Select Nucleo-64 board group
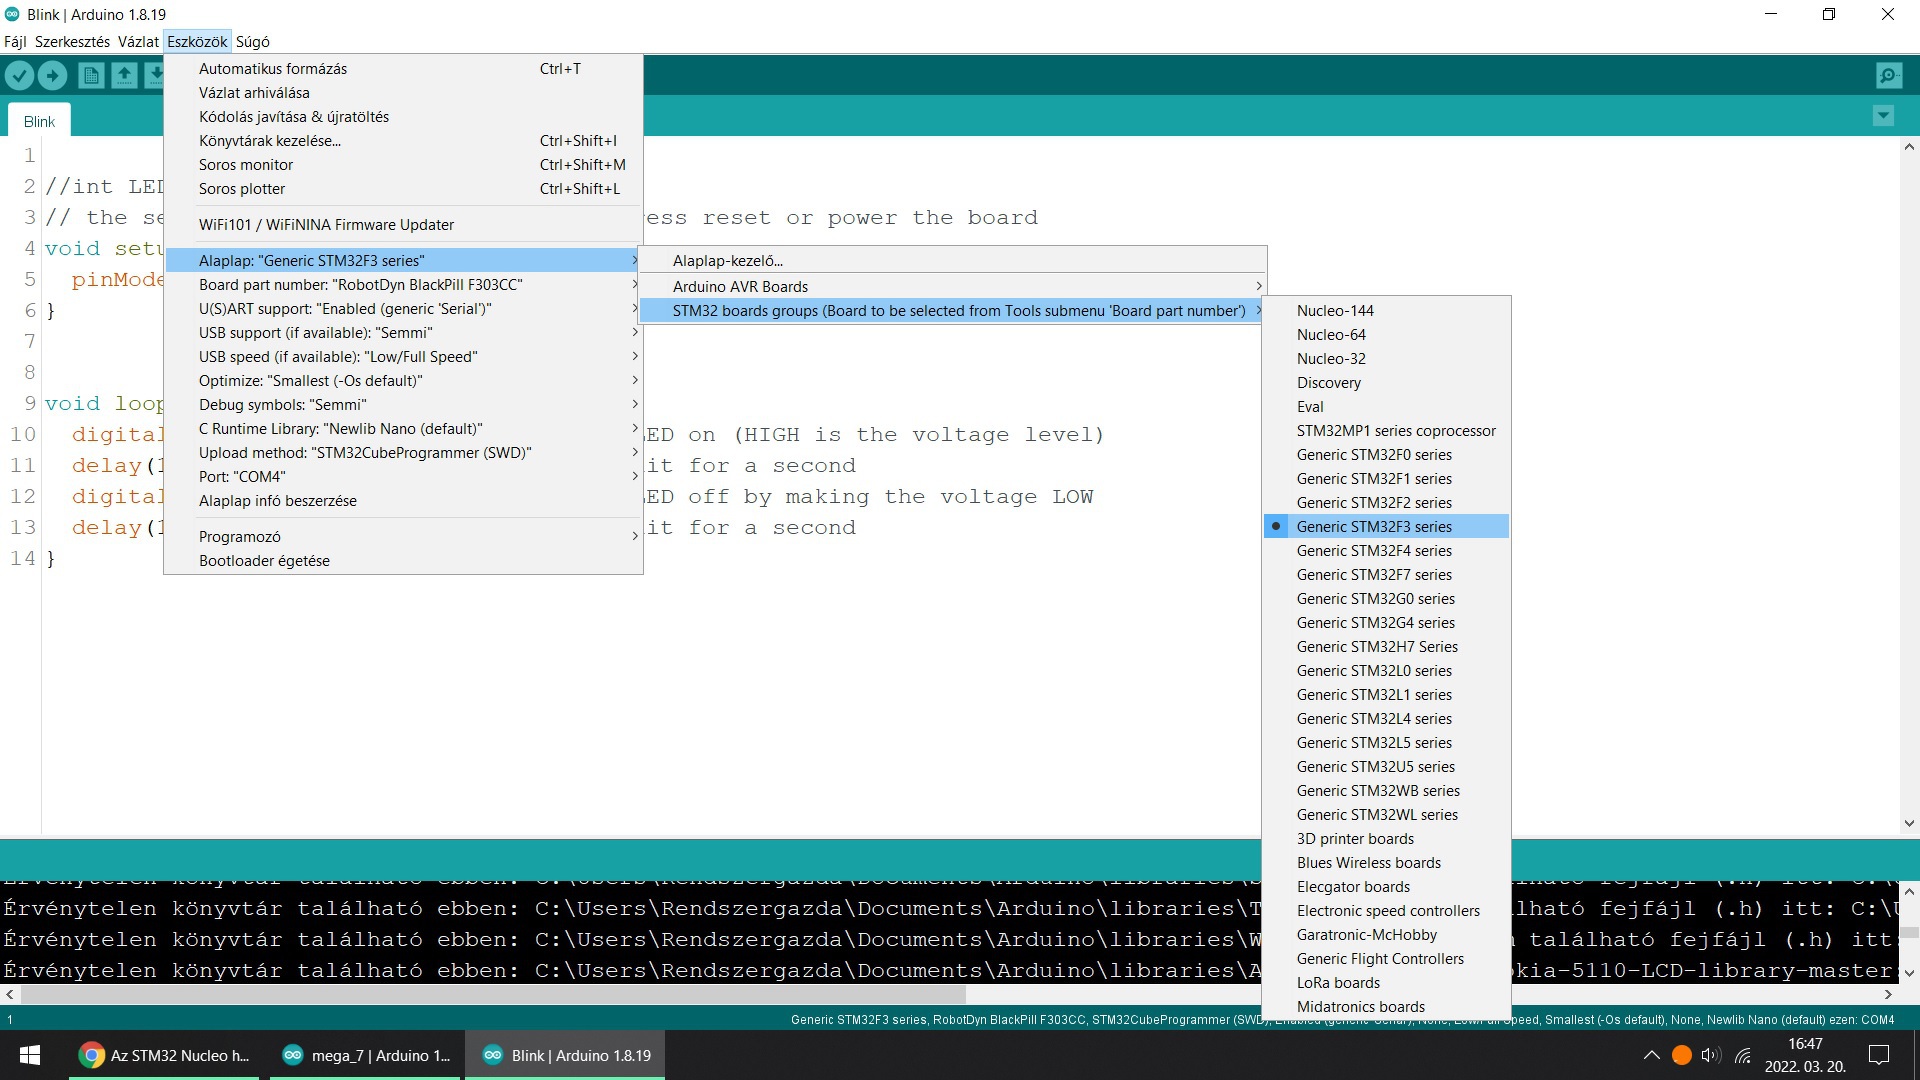Viewport: 1920px width, 1080px height. [x=1331, y=335]
